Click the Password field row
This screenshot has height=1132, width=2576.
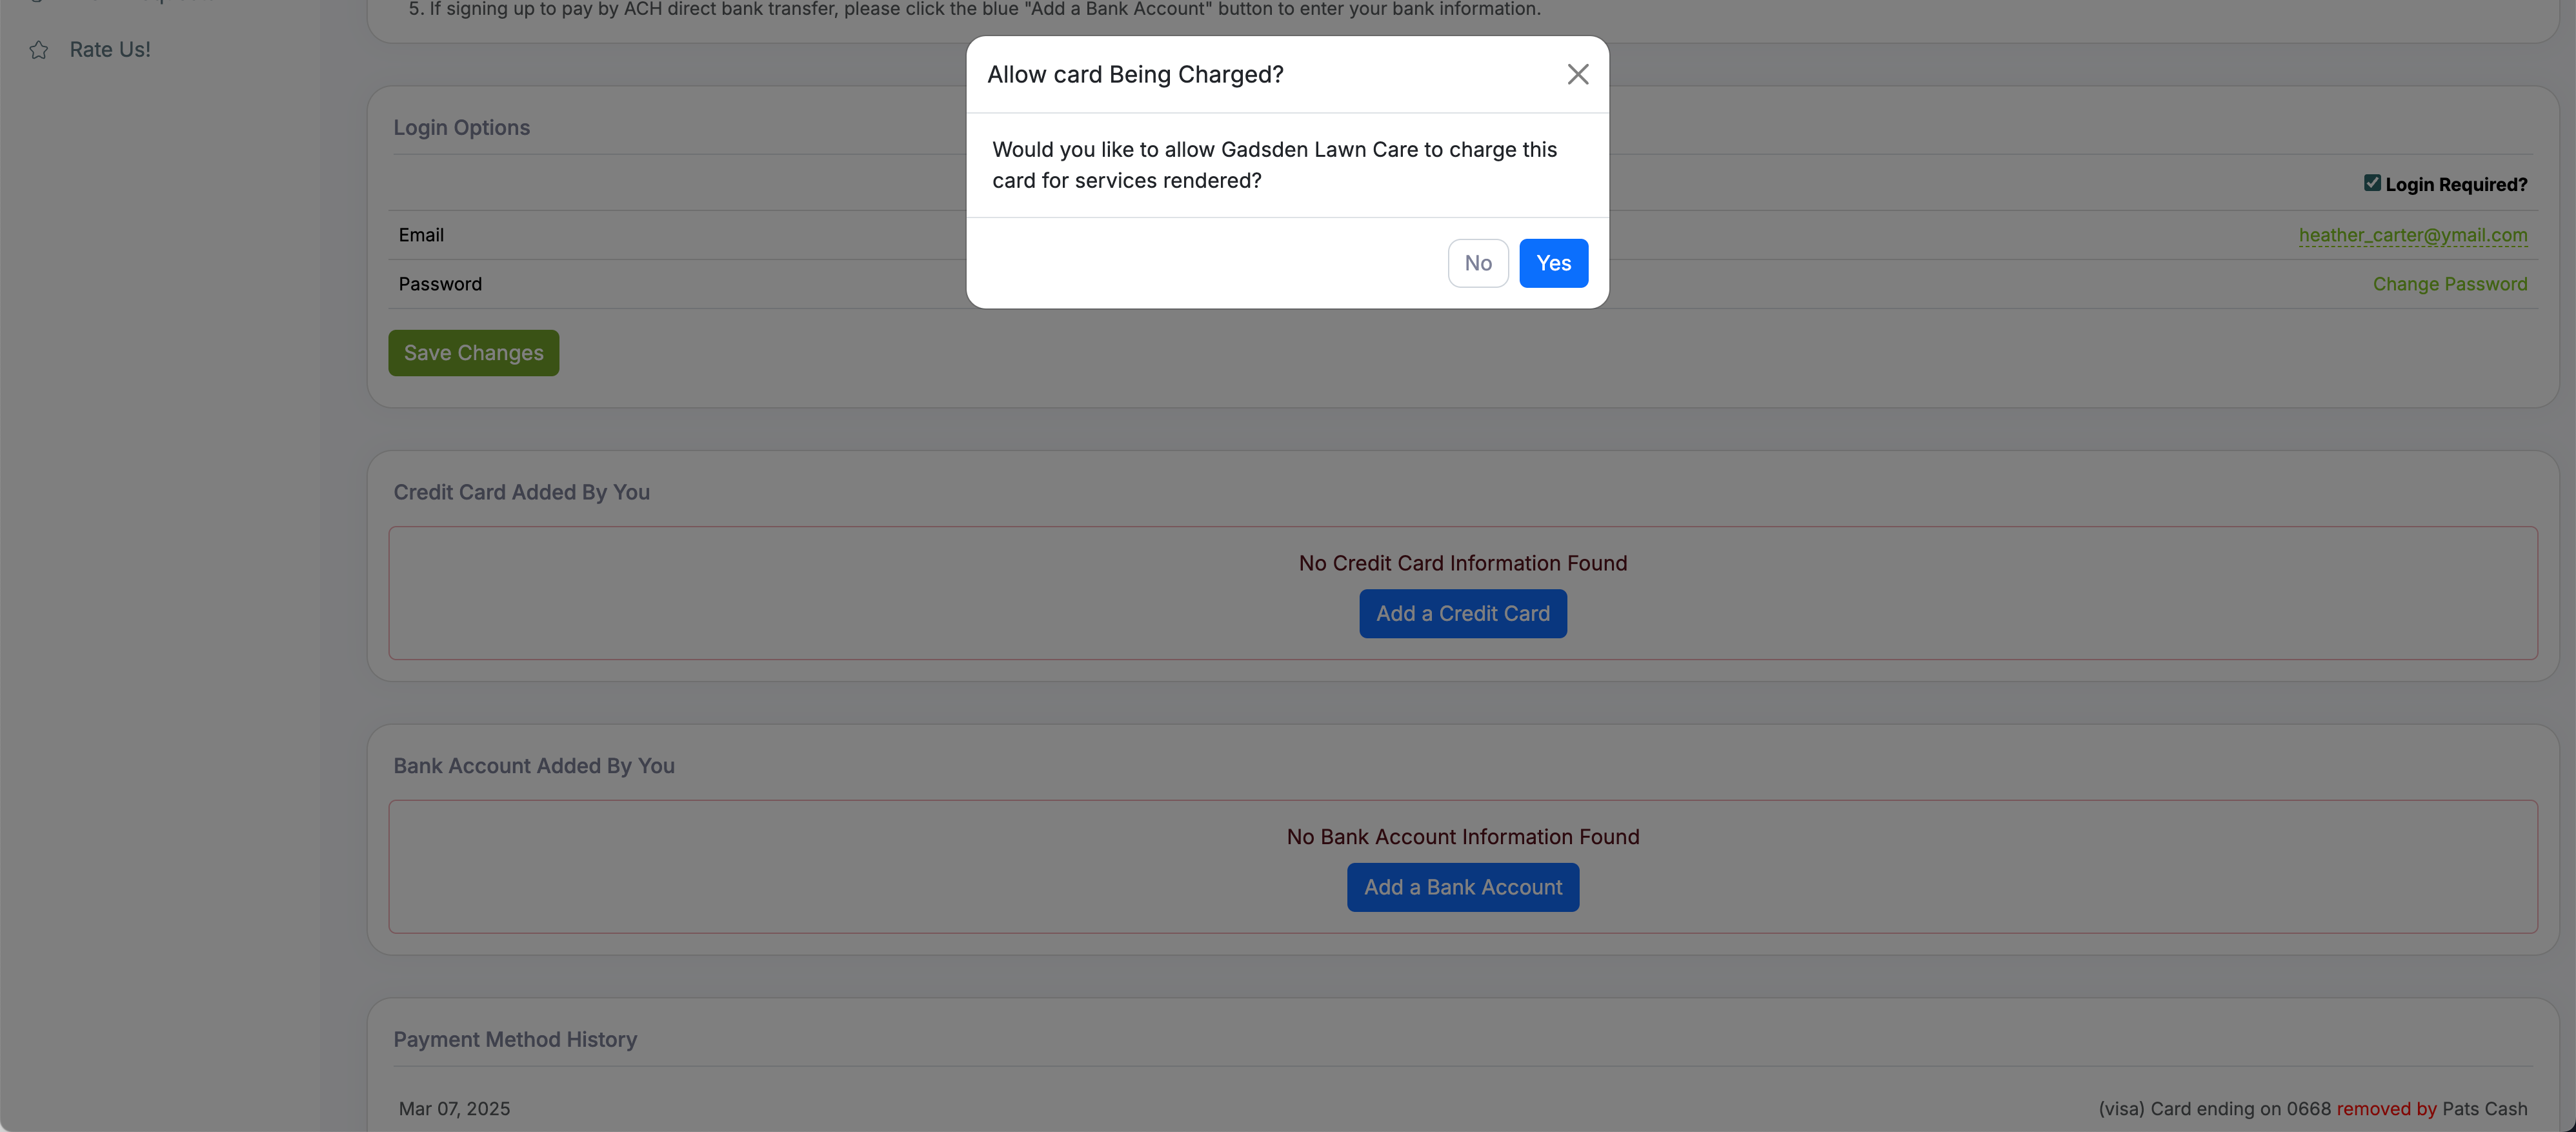point(440,283)
